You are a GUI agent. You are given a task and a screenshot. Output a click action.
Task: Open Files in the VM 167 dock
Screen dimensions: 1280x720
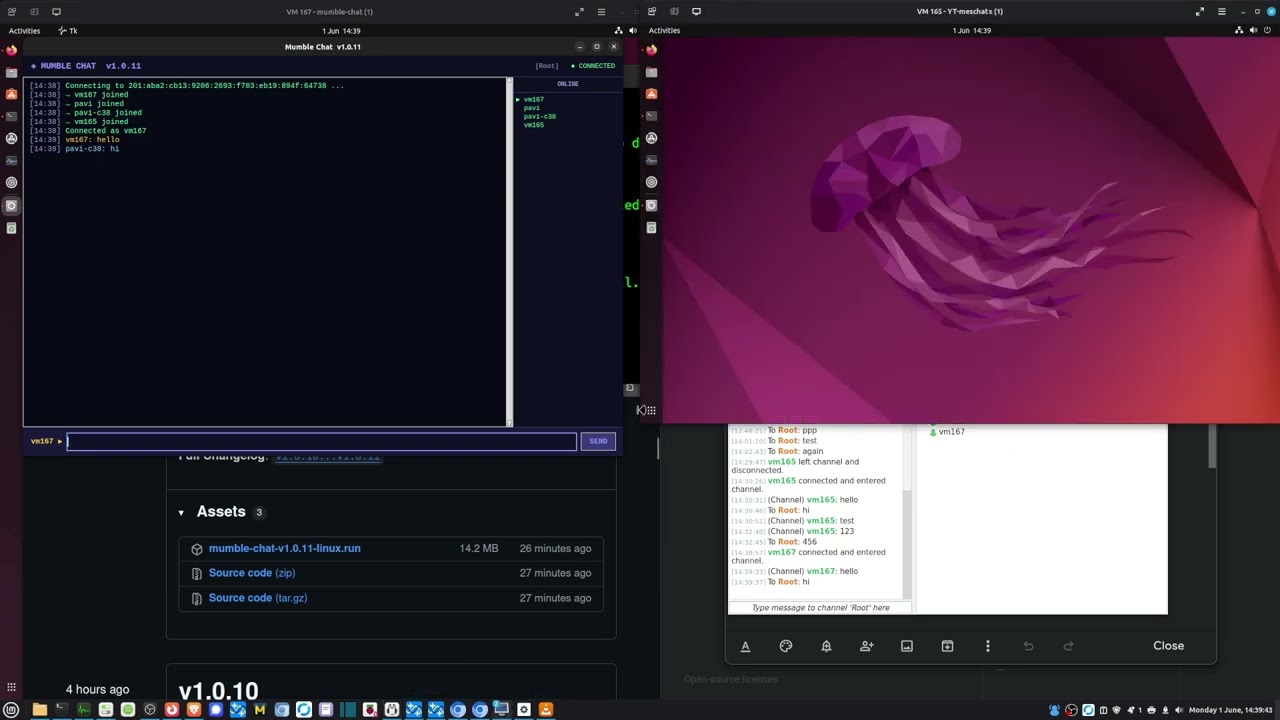pos(11,72)
